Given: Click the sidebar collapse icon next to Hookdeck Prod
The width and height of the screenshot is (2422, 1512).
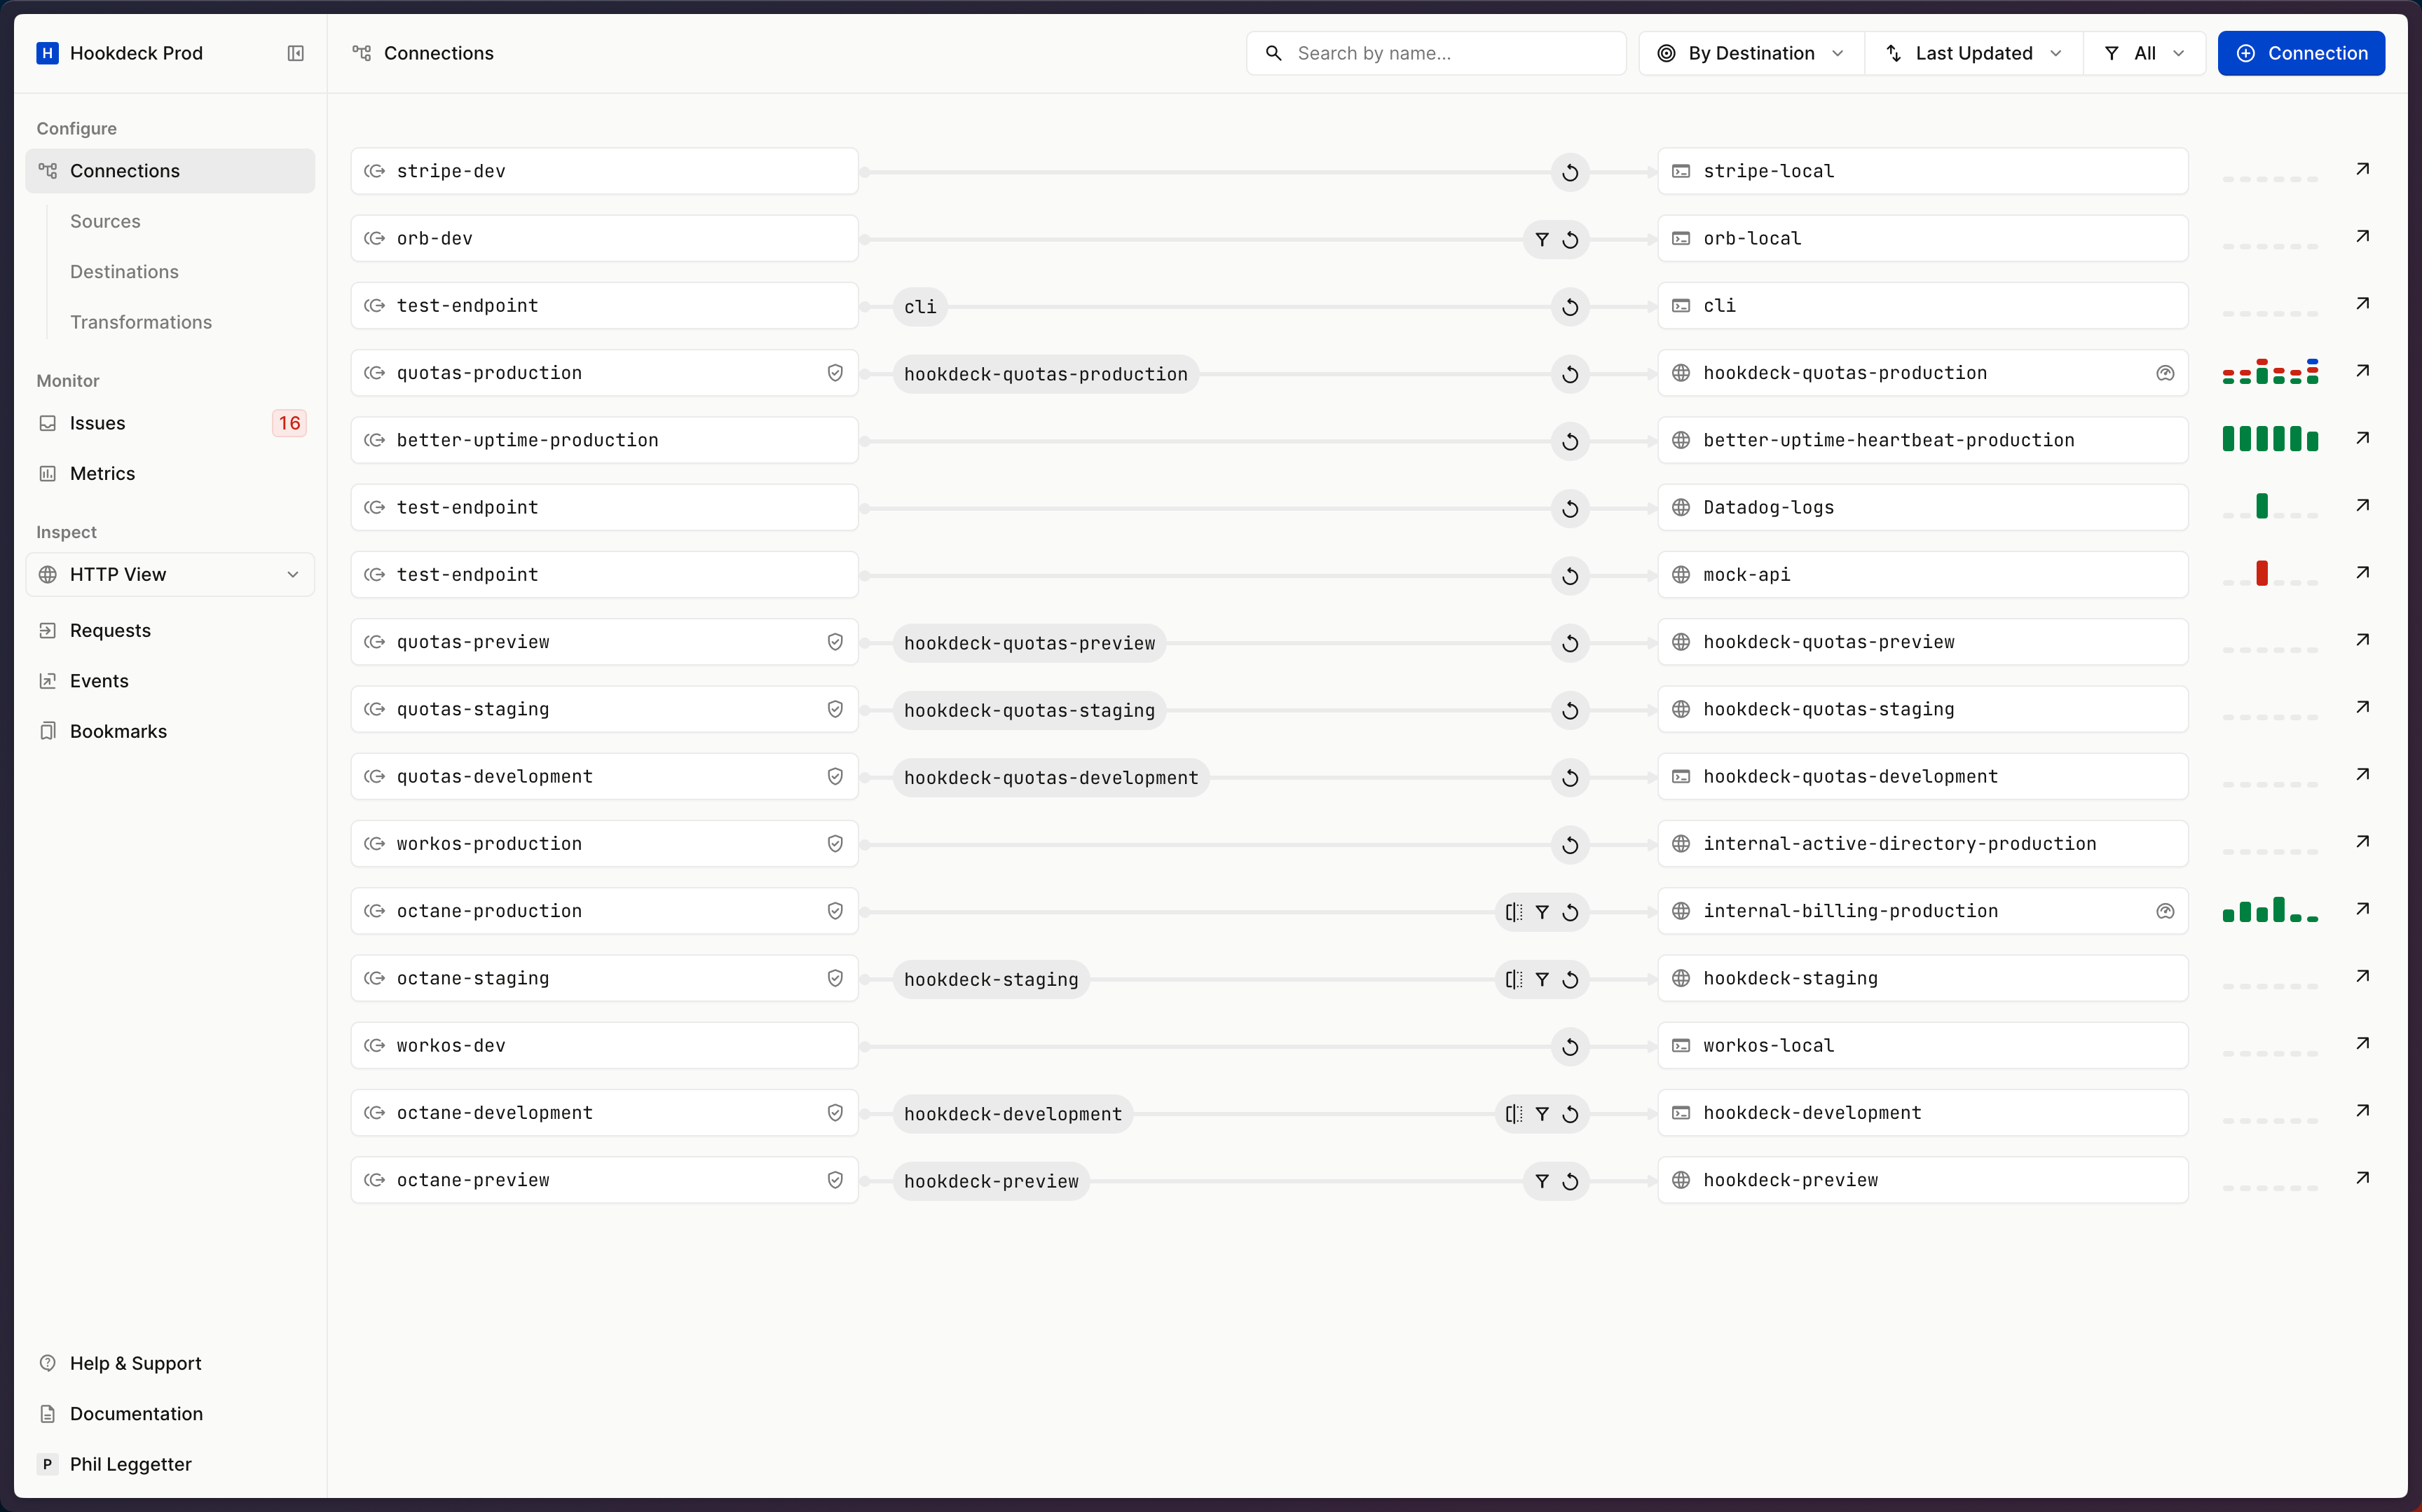Looking at the screenshot, I should tap(295, 53).
